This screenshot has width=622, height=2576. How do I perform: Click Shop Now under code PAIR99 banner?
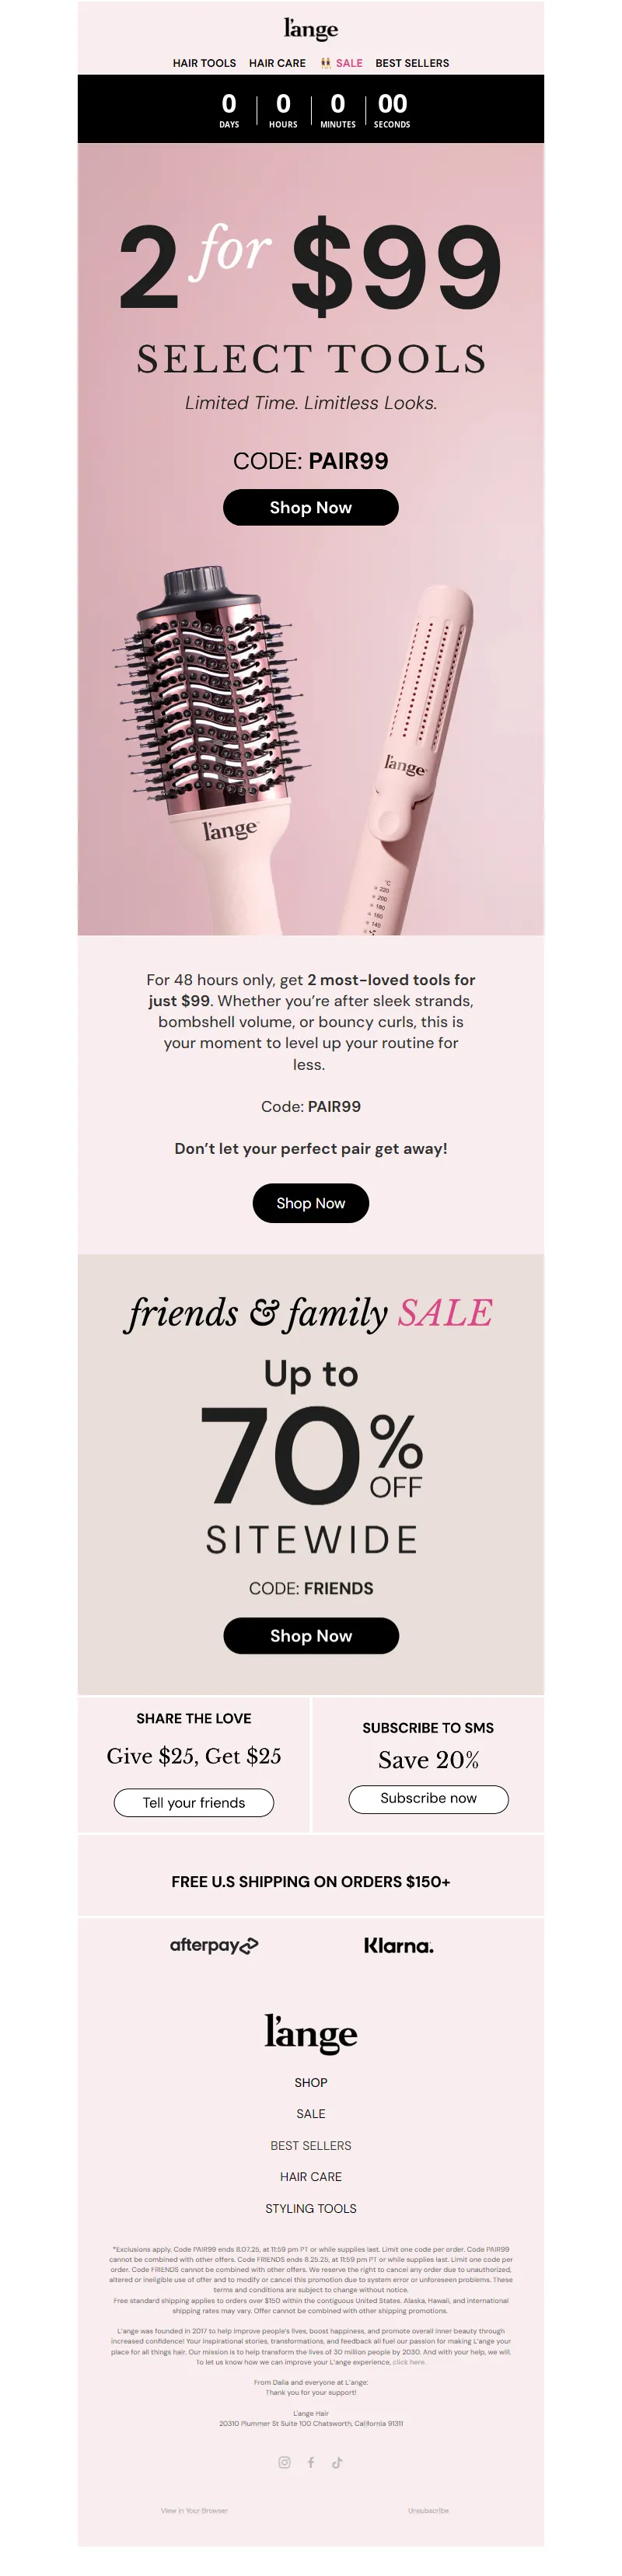click(311, 507)
